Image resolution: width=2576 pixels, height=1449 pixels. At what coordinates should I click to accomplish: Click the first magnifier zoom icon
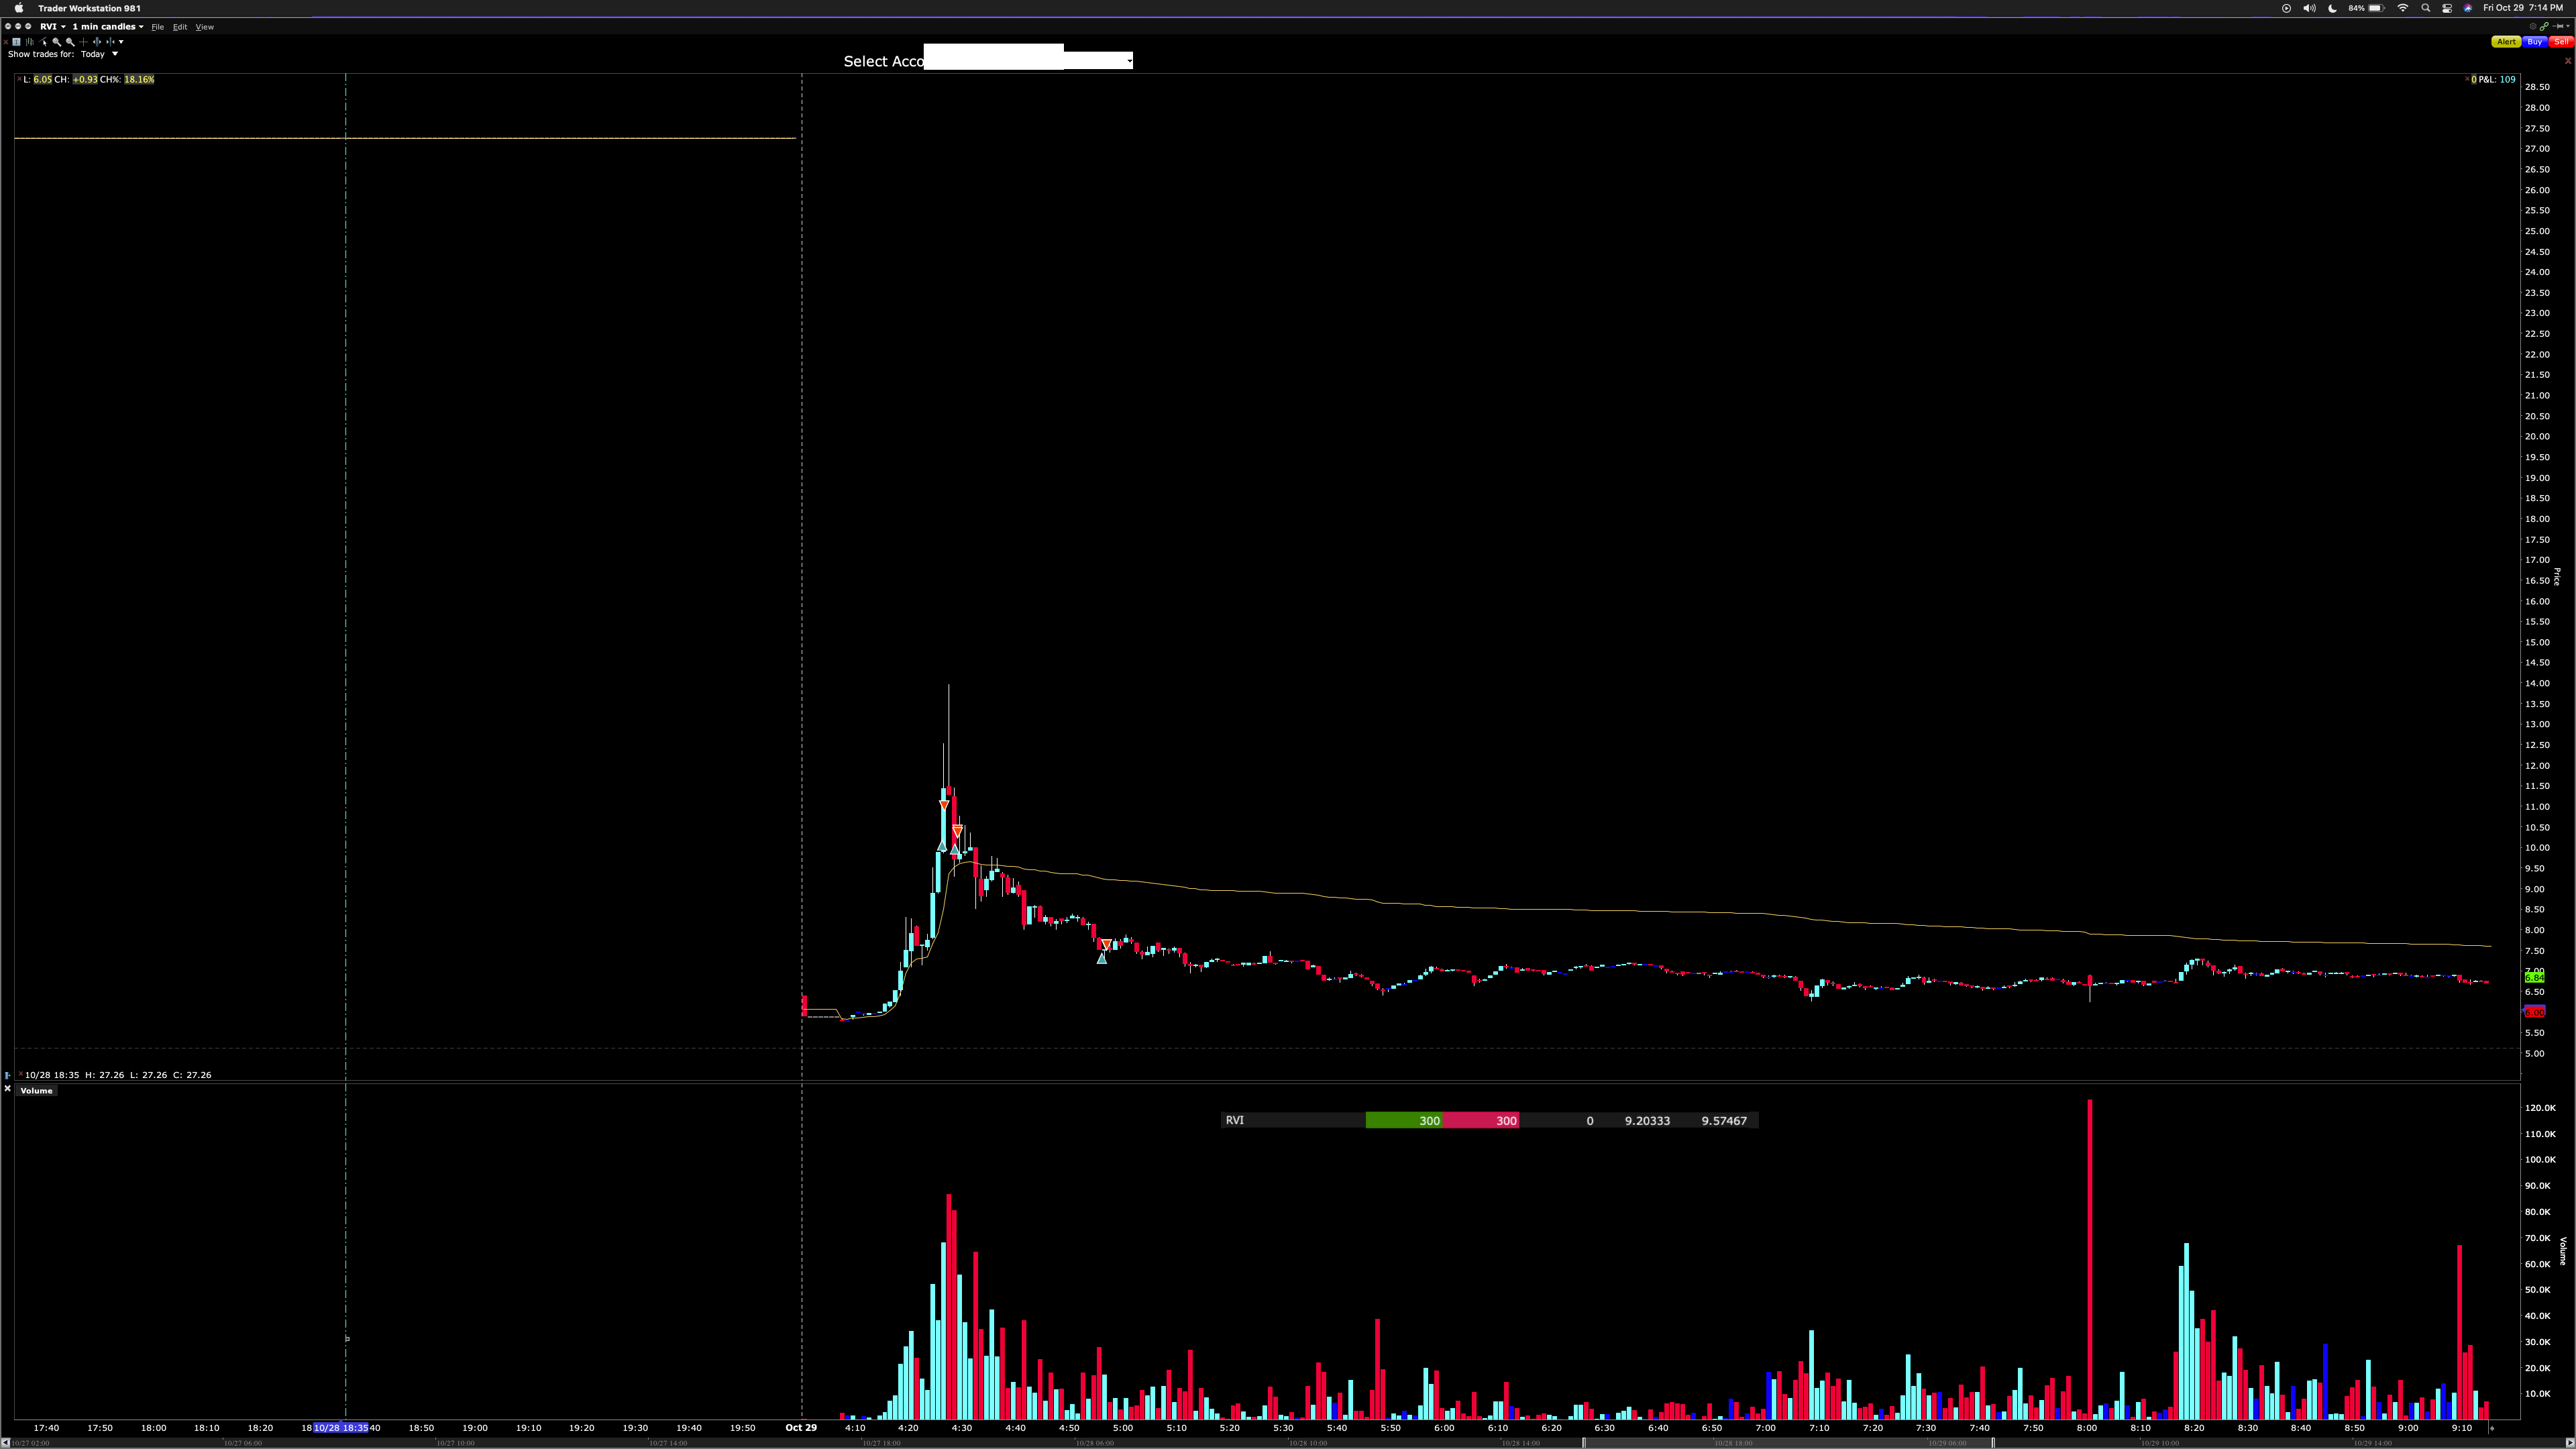point(57,42)
